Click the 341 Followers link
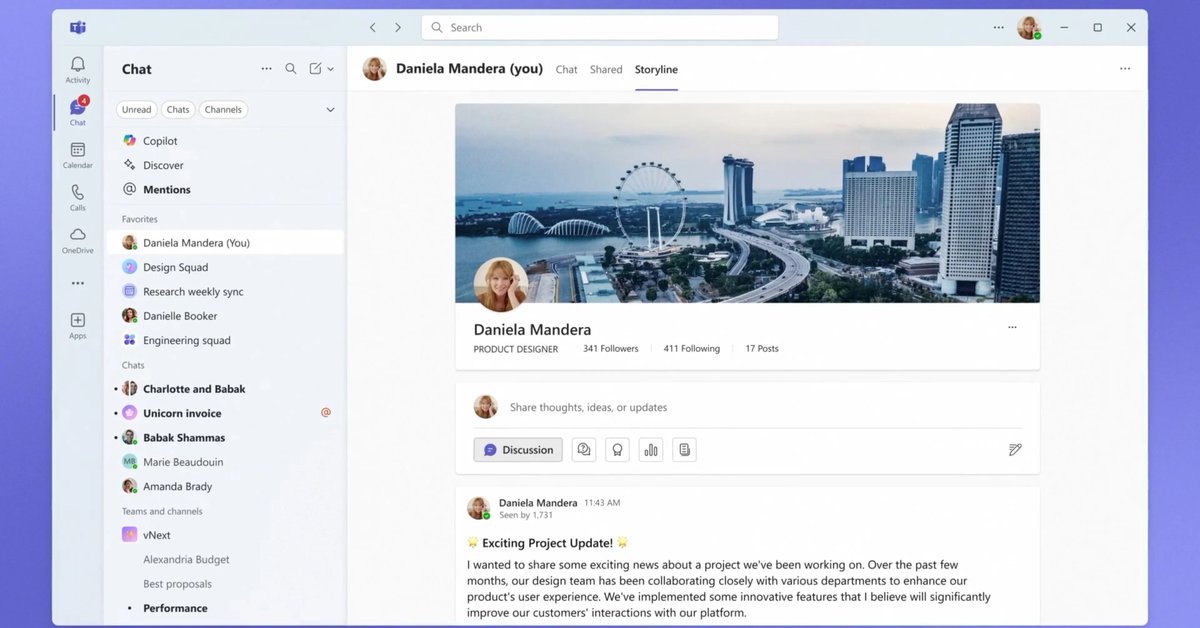1200x628 pixels. click(610, 348)
